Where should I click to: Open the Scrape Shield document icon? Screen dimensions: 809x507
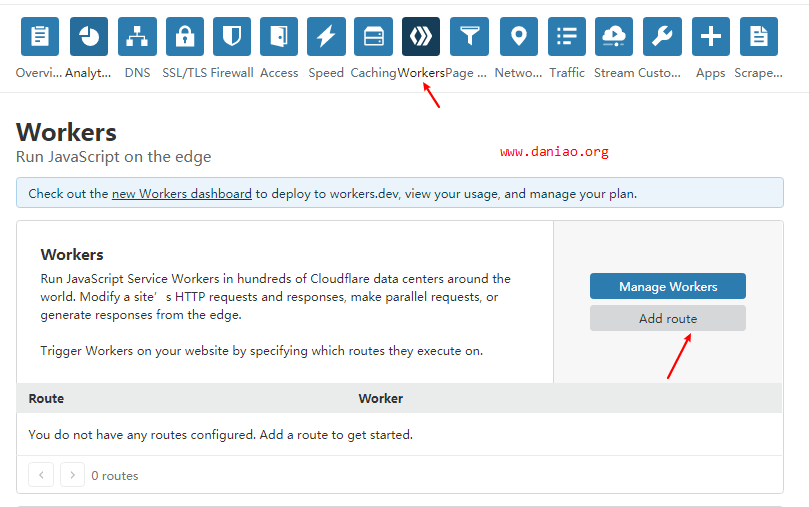[759, 37]
